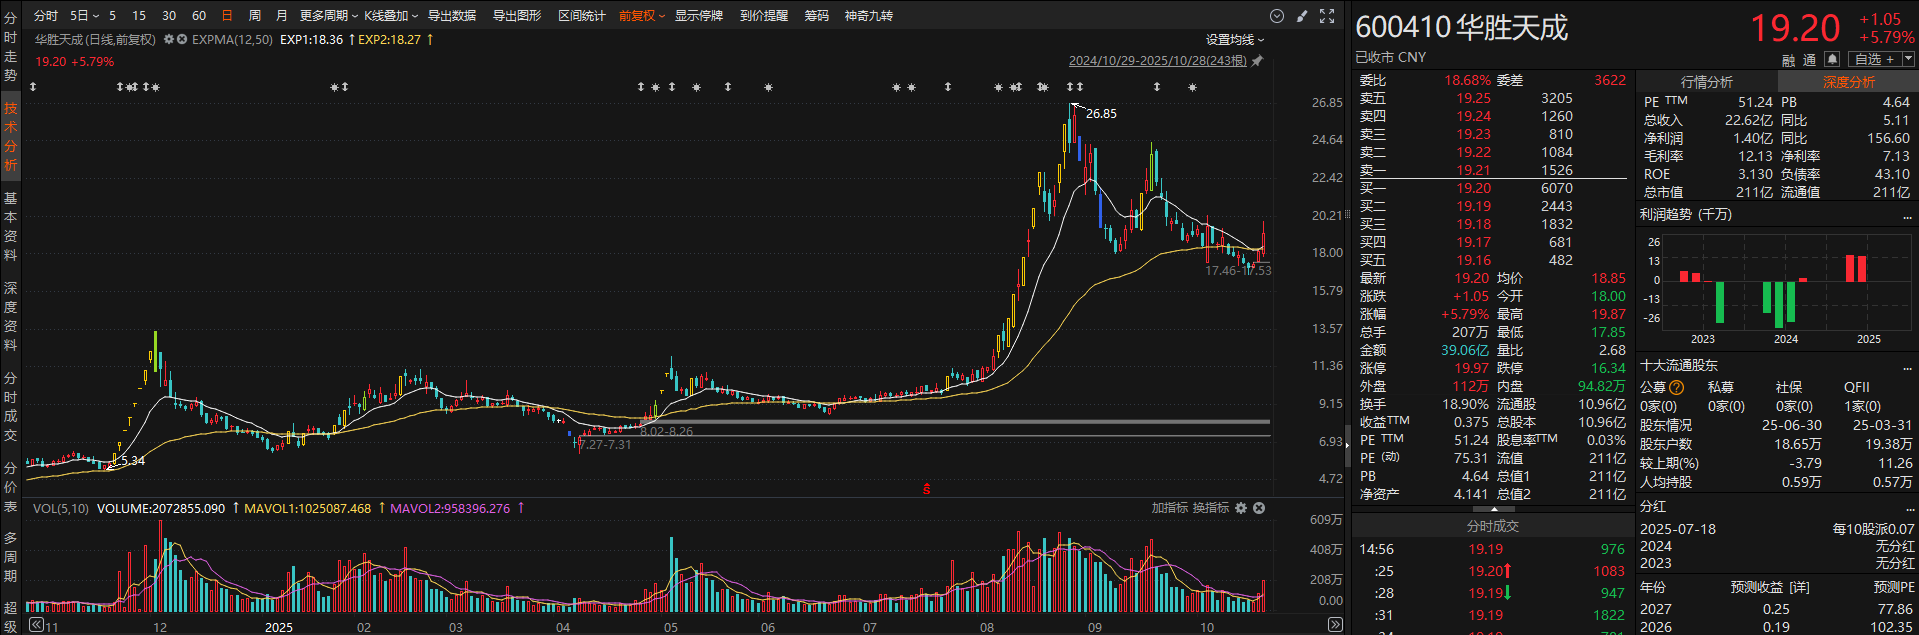Switch to the 行情分析 tab
Image resolution: width=1919 pixels, height=635 pixels.
point(1706,82)
